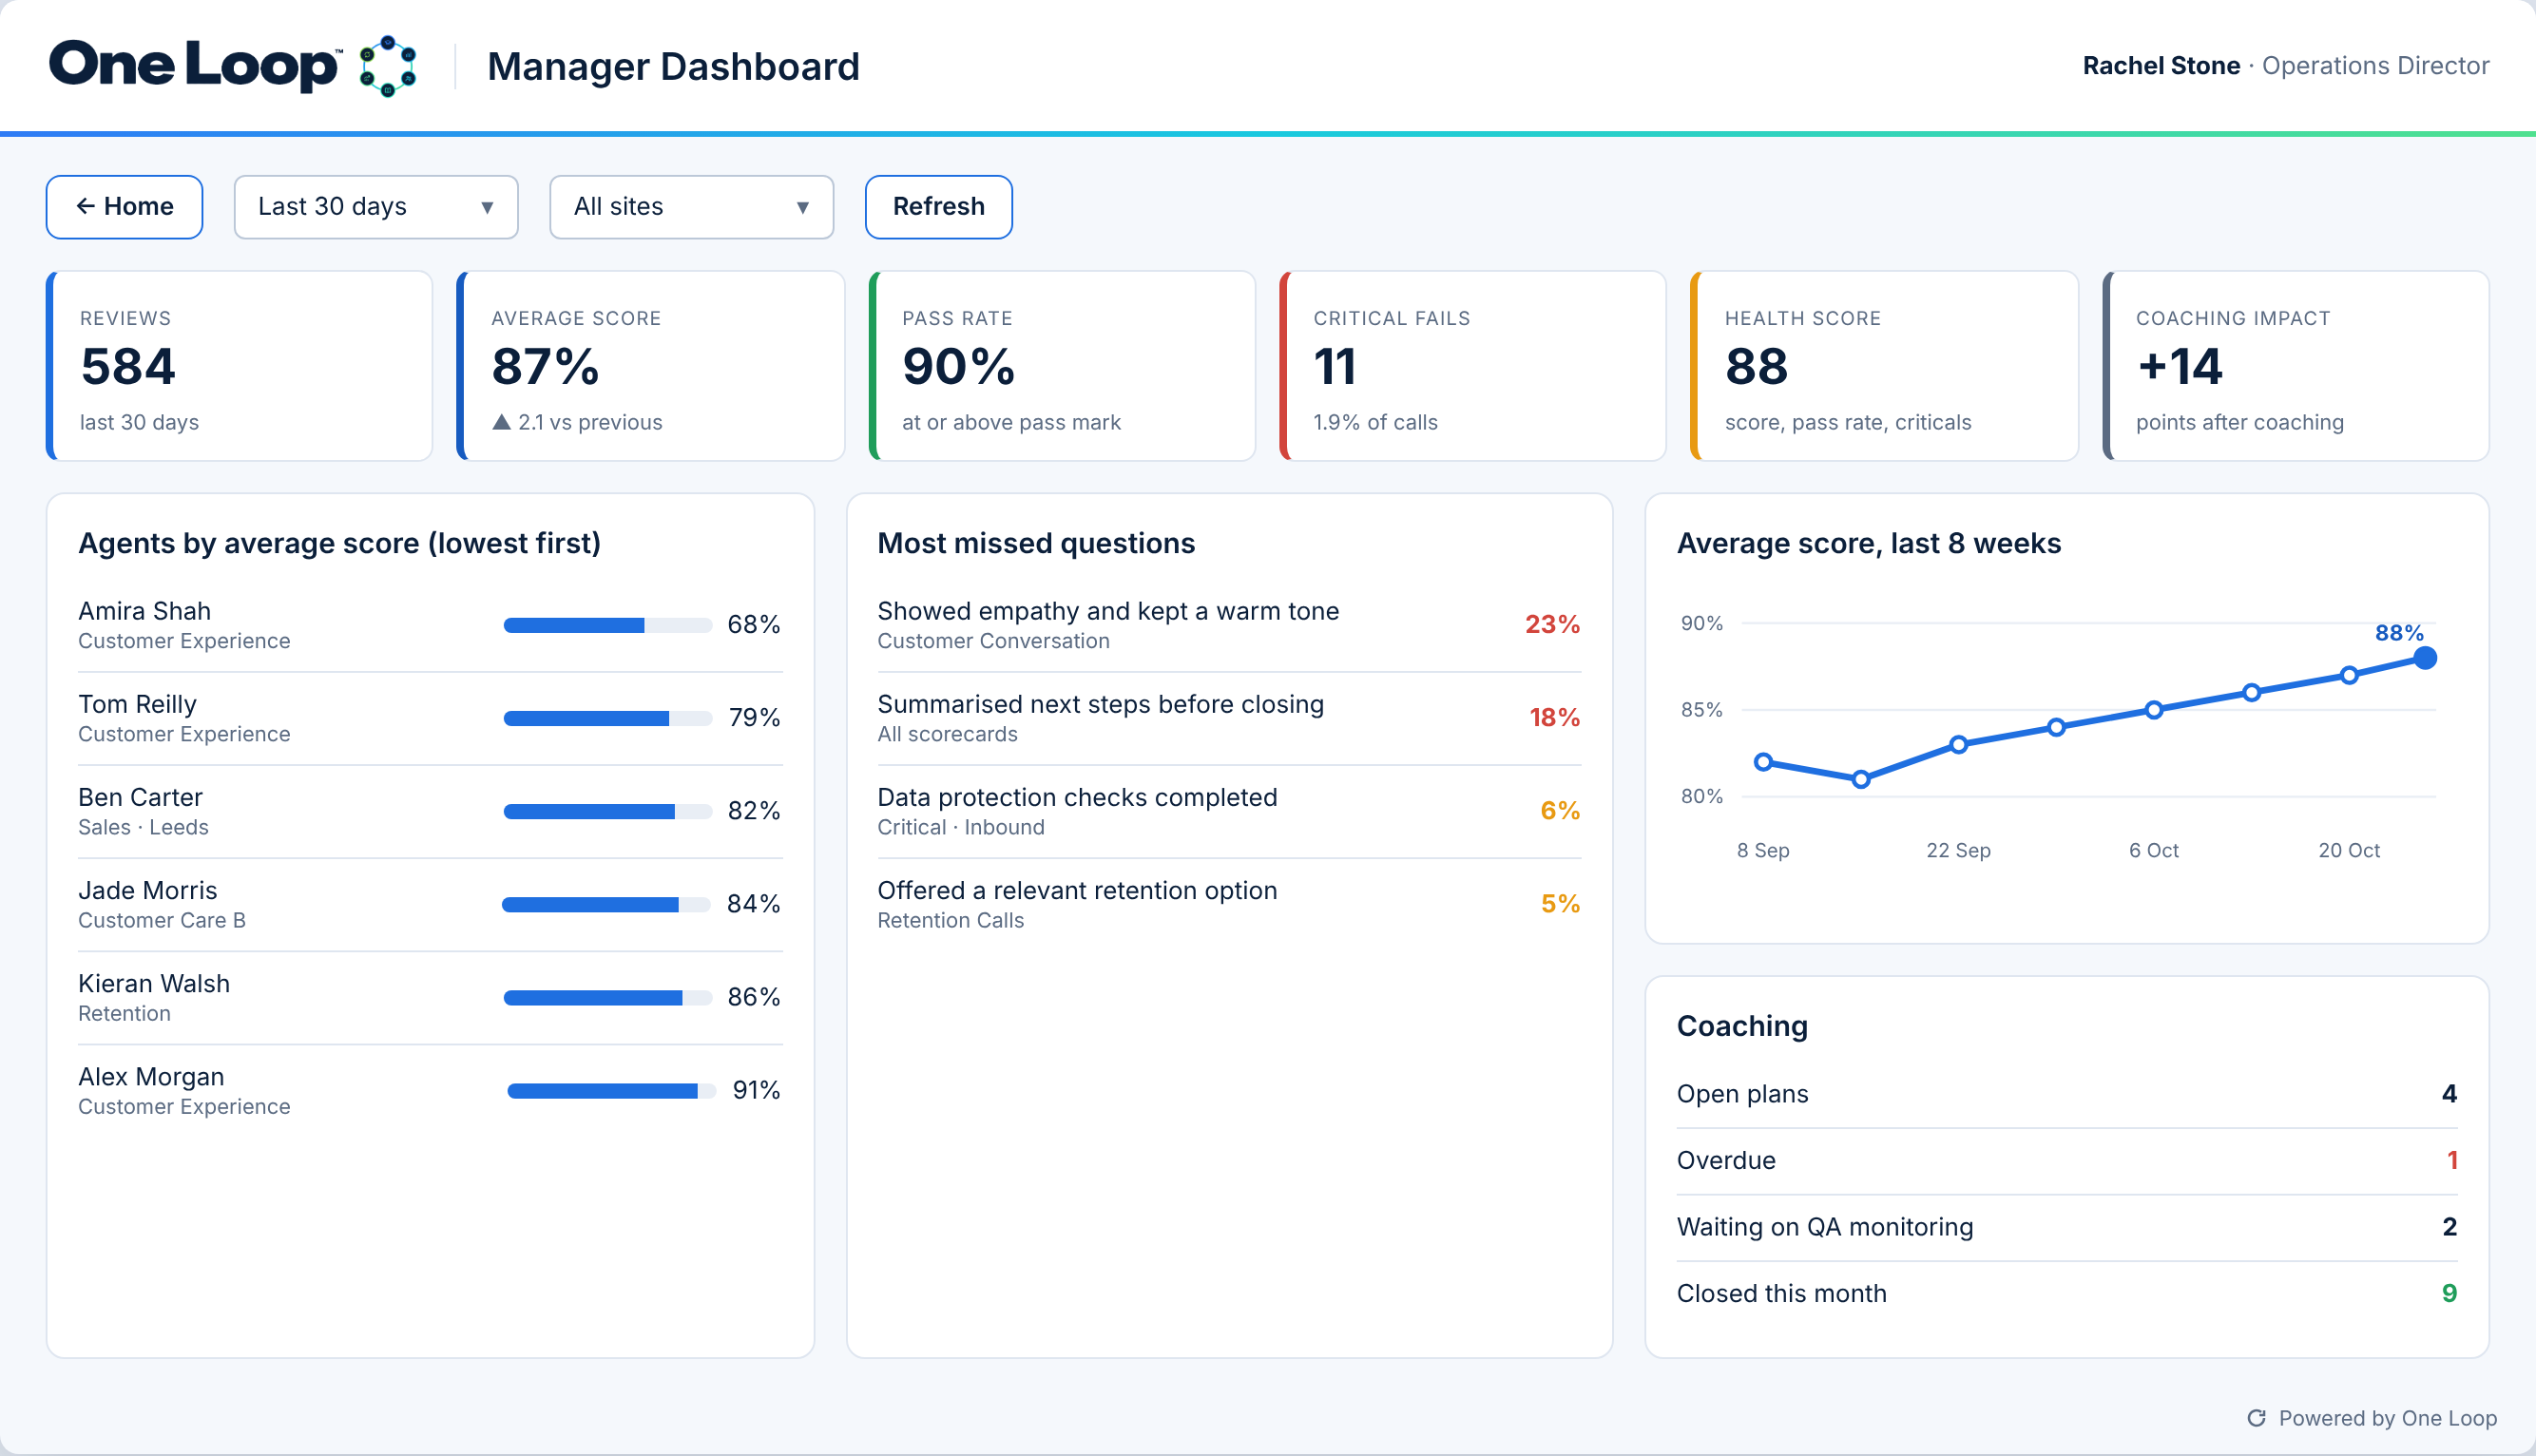Click the lowest dip point on the chart
This screenshot has width=2536, height=1456.
(1861, 779)
